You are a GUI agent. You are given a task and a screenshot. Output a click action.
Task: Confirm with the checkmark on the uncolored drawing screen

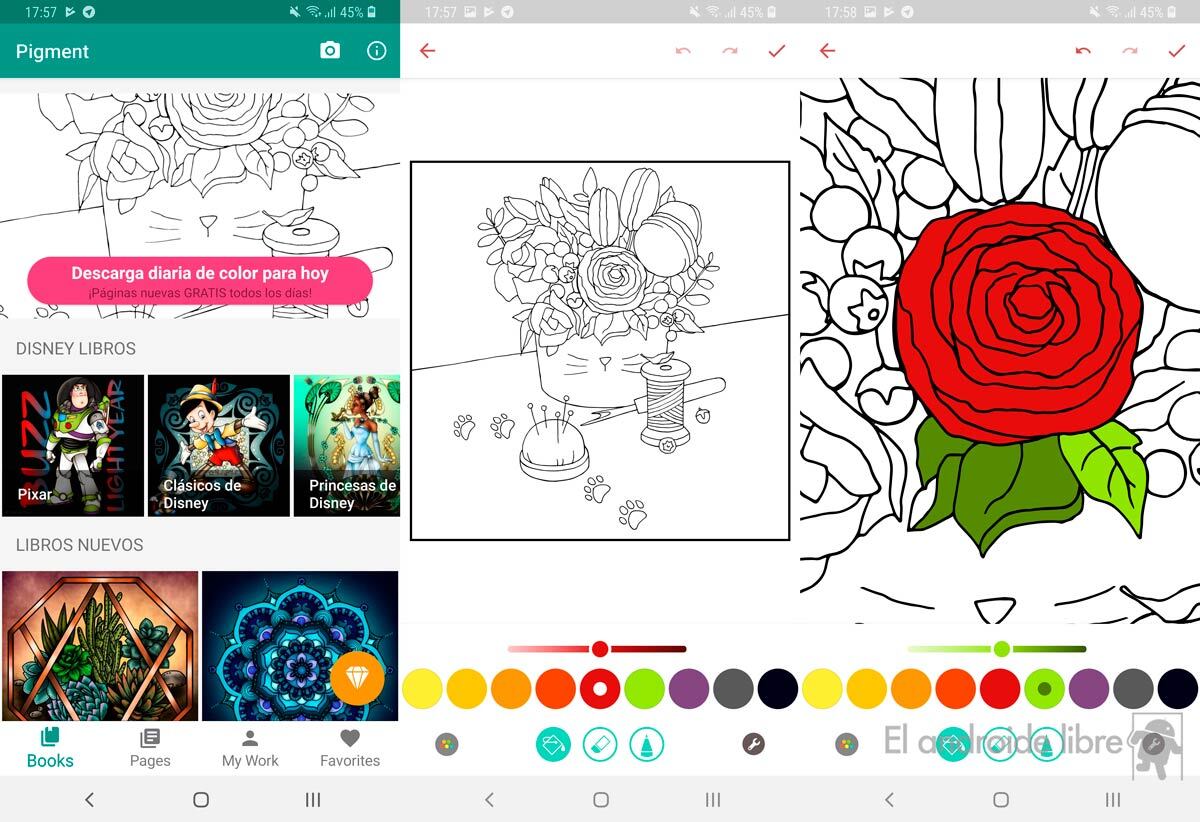point(777,51)
